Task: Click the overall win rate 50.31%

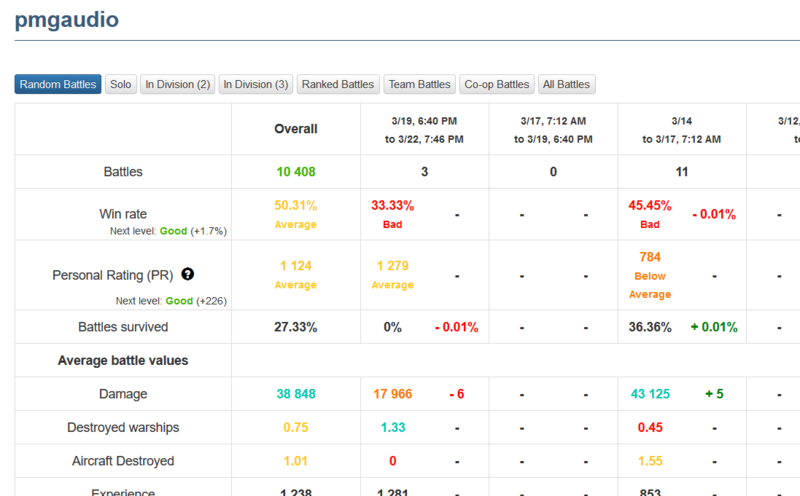Action: (x=295, y=205)
